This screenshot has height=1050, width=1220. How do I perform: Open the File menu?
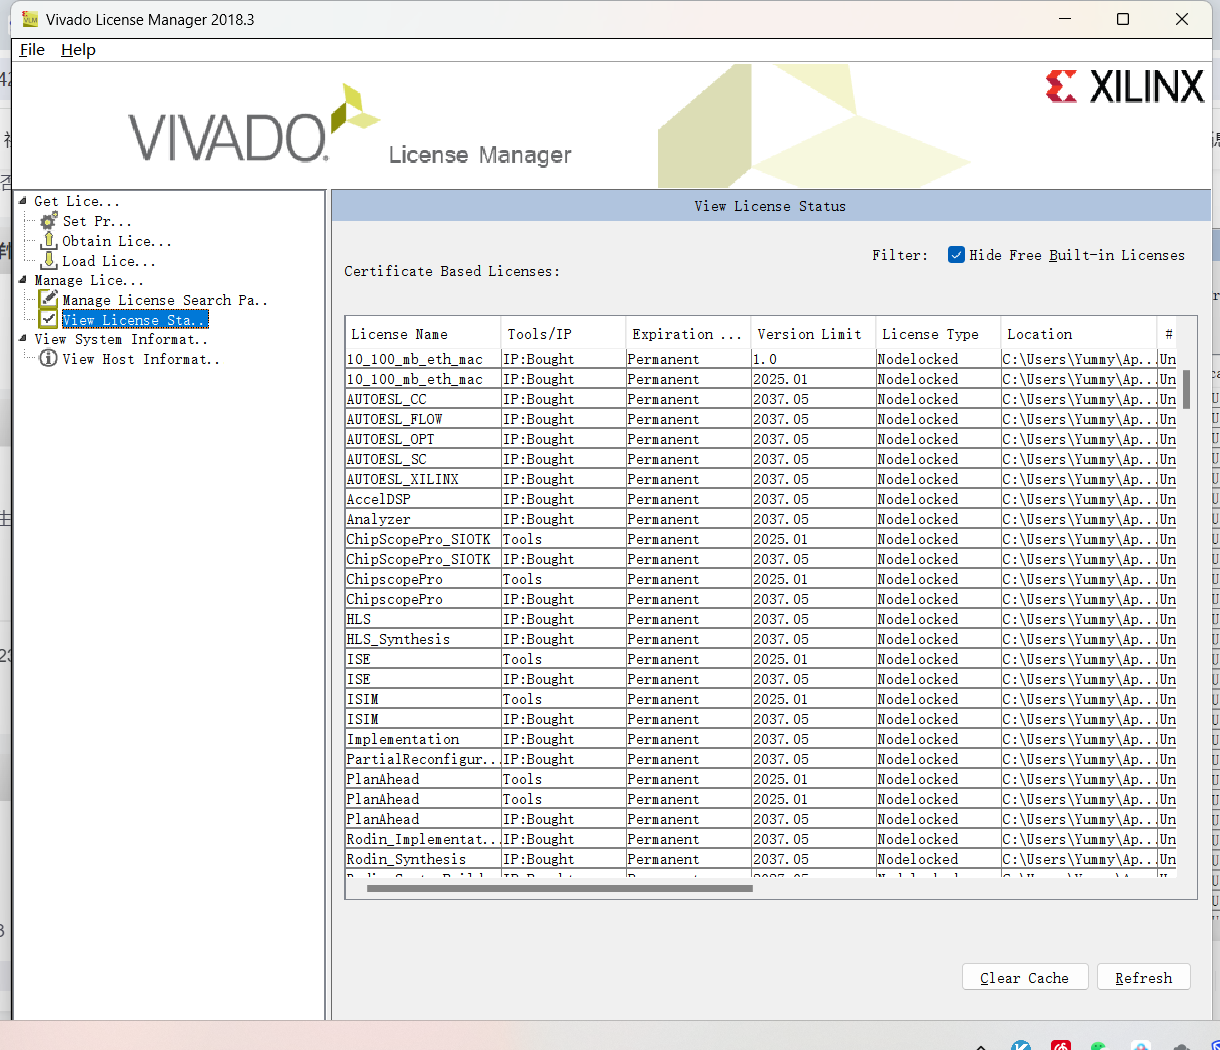[x=32, y=50]
